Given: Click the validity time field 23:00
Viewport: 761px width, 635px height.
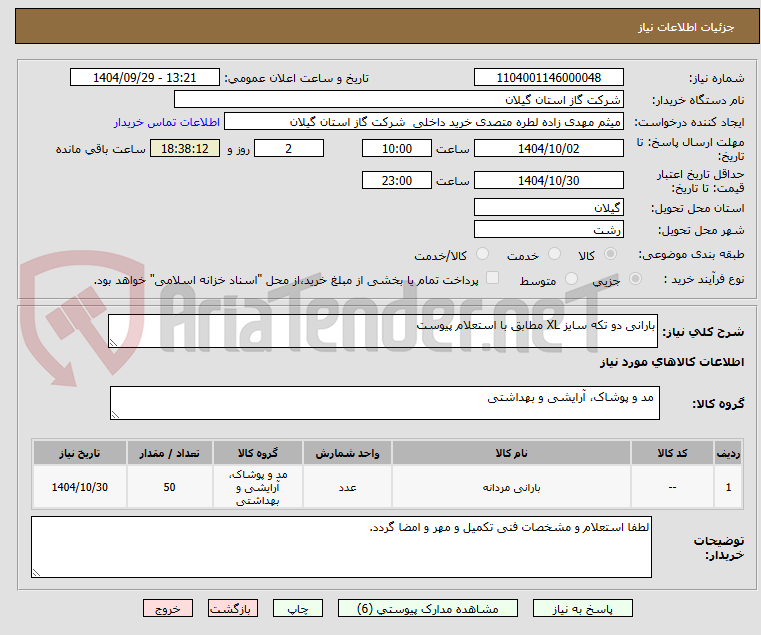Looking at the screenshot, I should pyautogui.click(x=397, y=181).
